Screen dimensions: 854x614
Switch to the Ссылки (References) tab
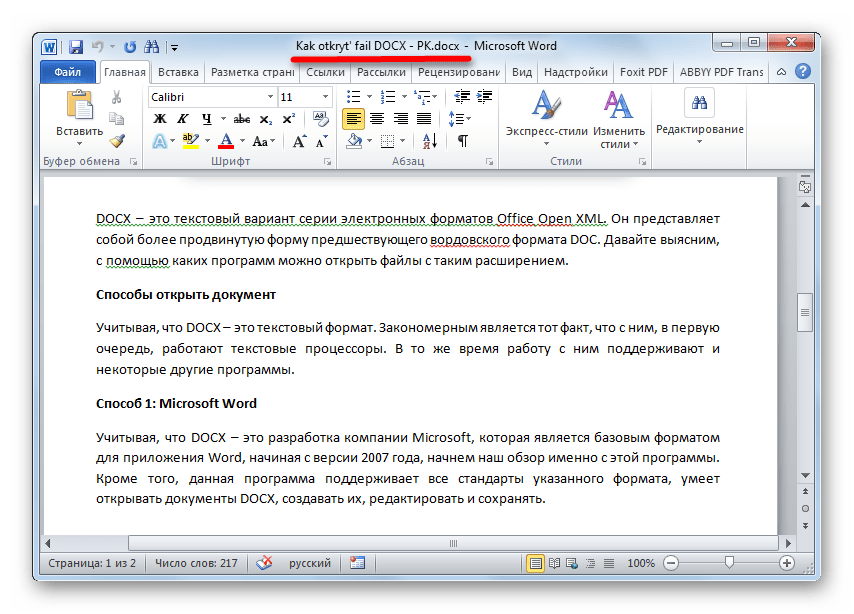point(325,72)
